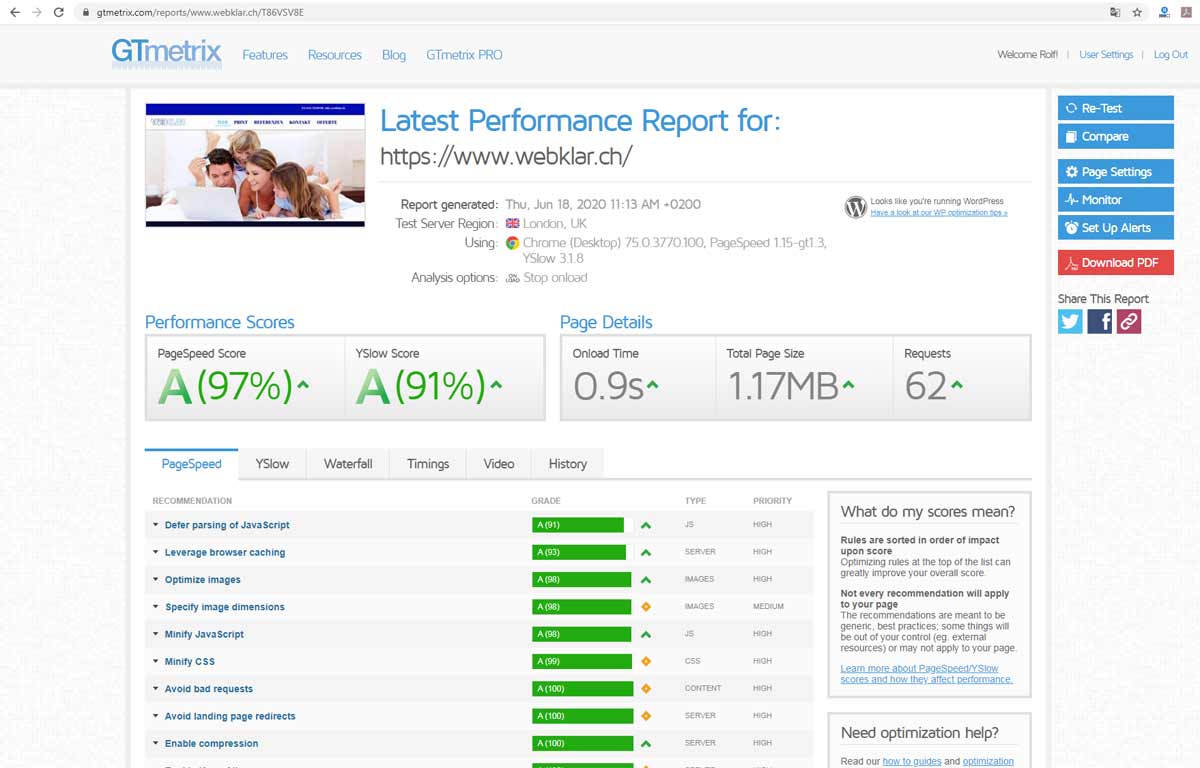
Task: Click the green trend arrow for Enable compression
Action: [646, 743]
